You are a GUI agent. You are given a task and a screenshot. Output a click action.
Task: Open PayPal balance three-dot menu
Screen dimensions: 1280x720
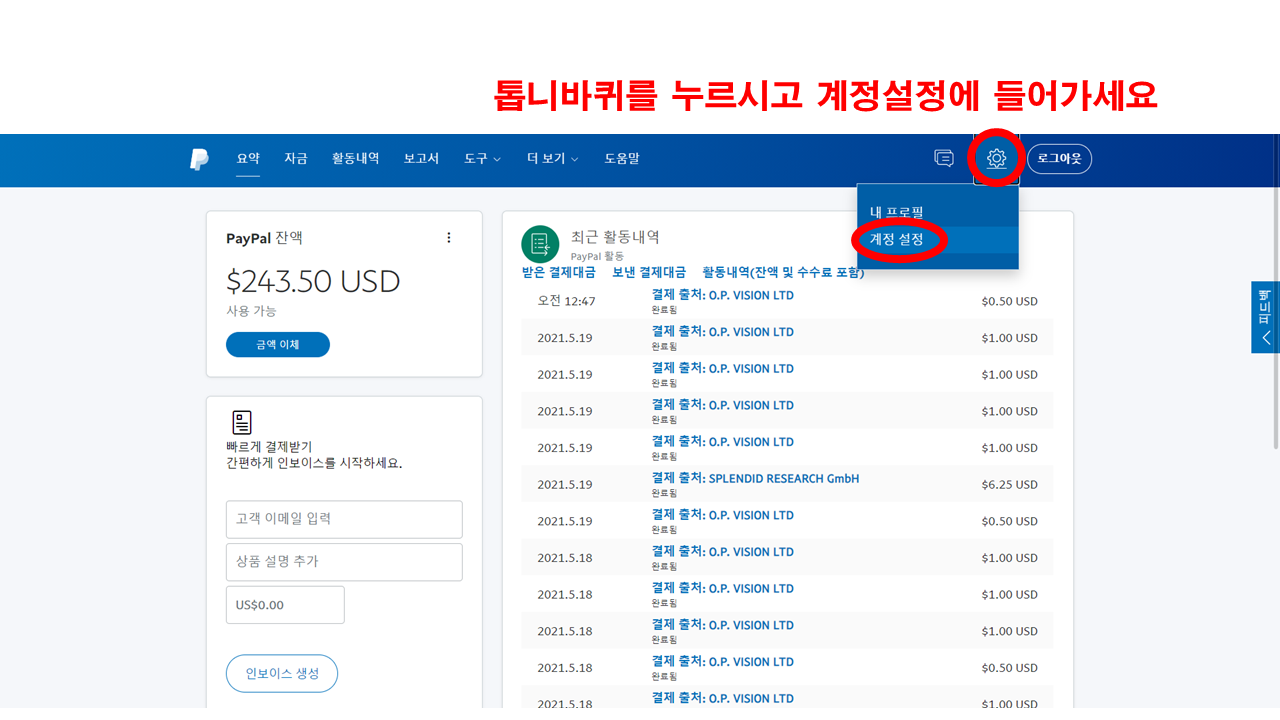point(449,238)
